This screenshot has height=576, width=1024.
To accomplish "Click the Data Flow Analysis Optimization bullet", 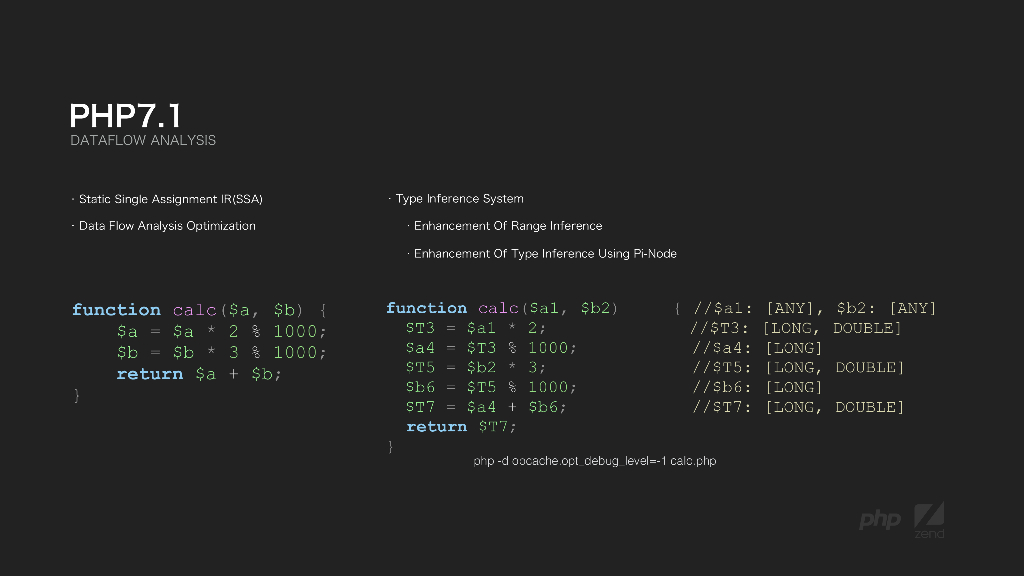I will click(x=166, y=226).
